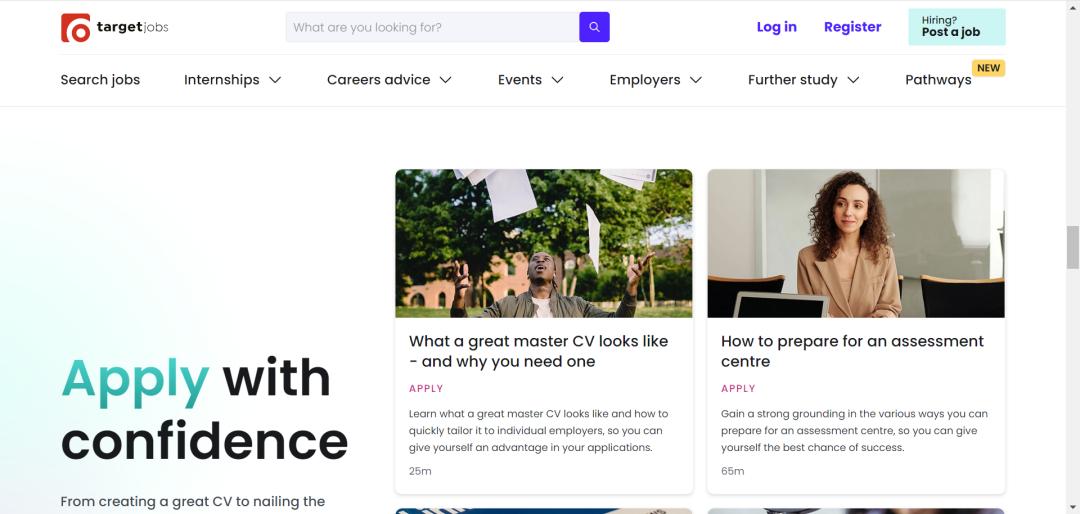Image resolution: width=1080 pixels, height=514 pixels.
Task: Open 'What a great master CV looks like' title
Action: pos(539,351)
